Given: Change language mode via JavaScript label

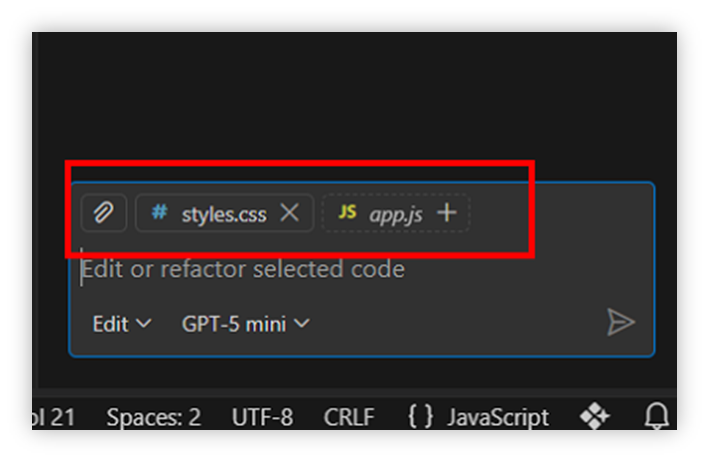Looking at the screenshot, I should coord(497,417).
